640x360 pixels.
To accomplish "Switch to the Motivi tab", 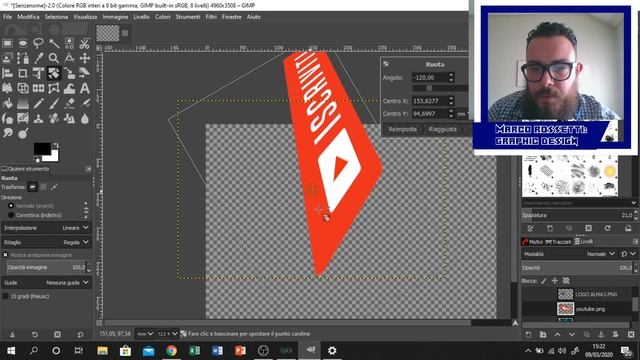I will coord(533,242).
